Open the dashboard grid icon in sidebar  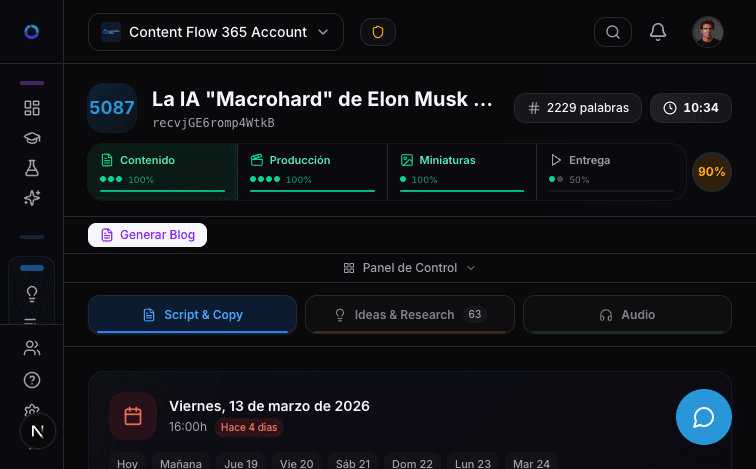[32, 108]
